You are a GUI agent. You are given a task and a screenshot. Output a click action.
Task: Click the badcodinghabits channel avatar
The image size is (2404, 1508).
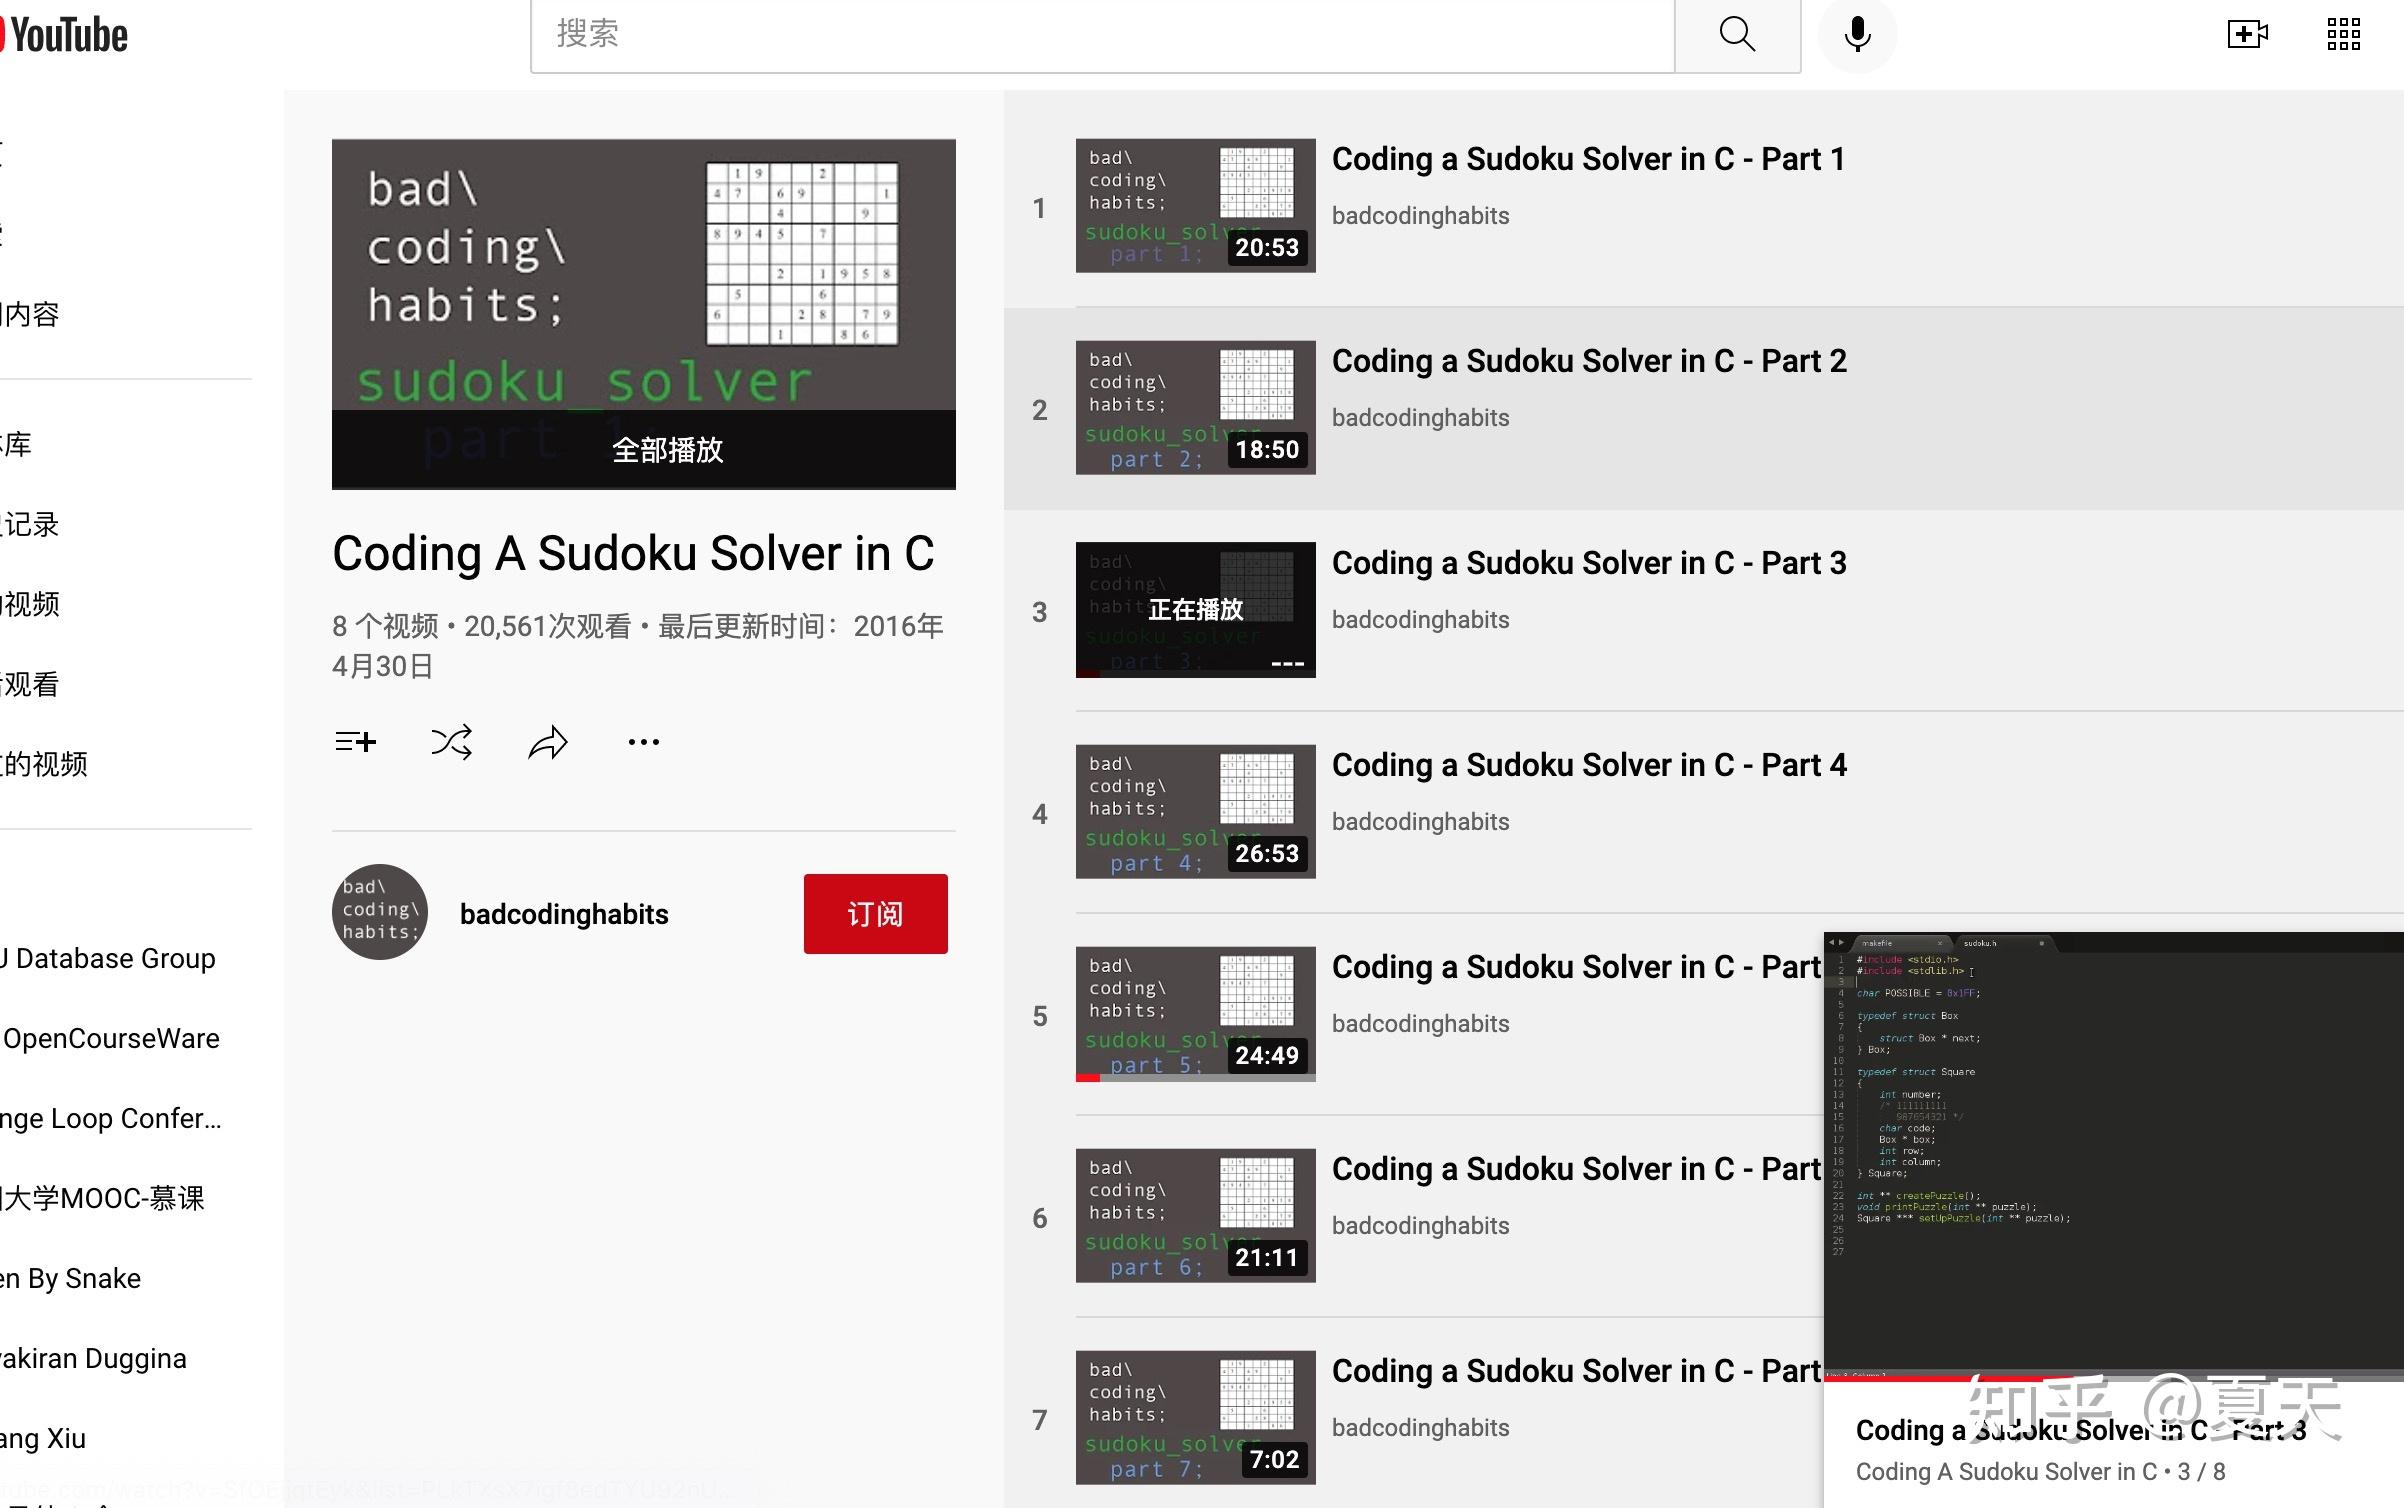pos(380,912)
